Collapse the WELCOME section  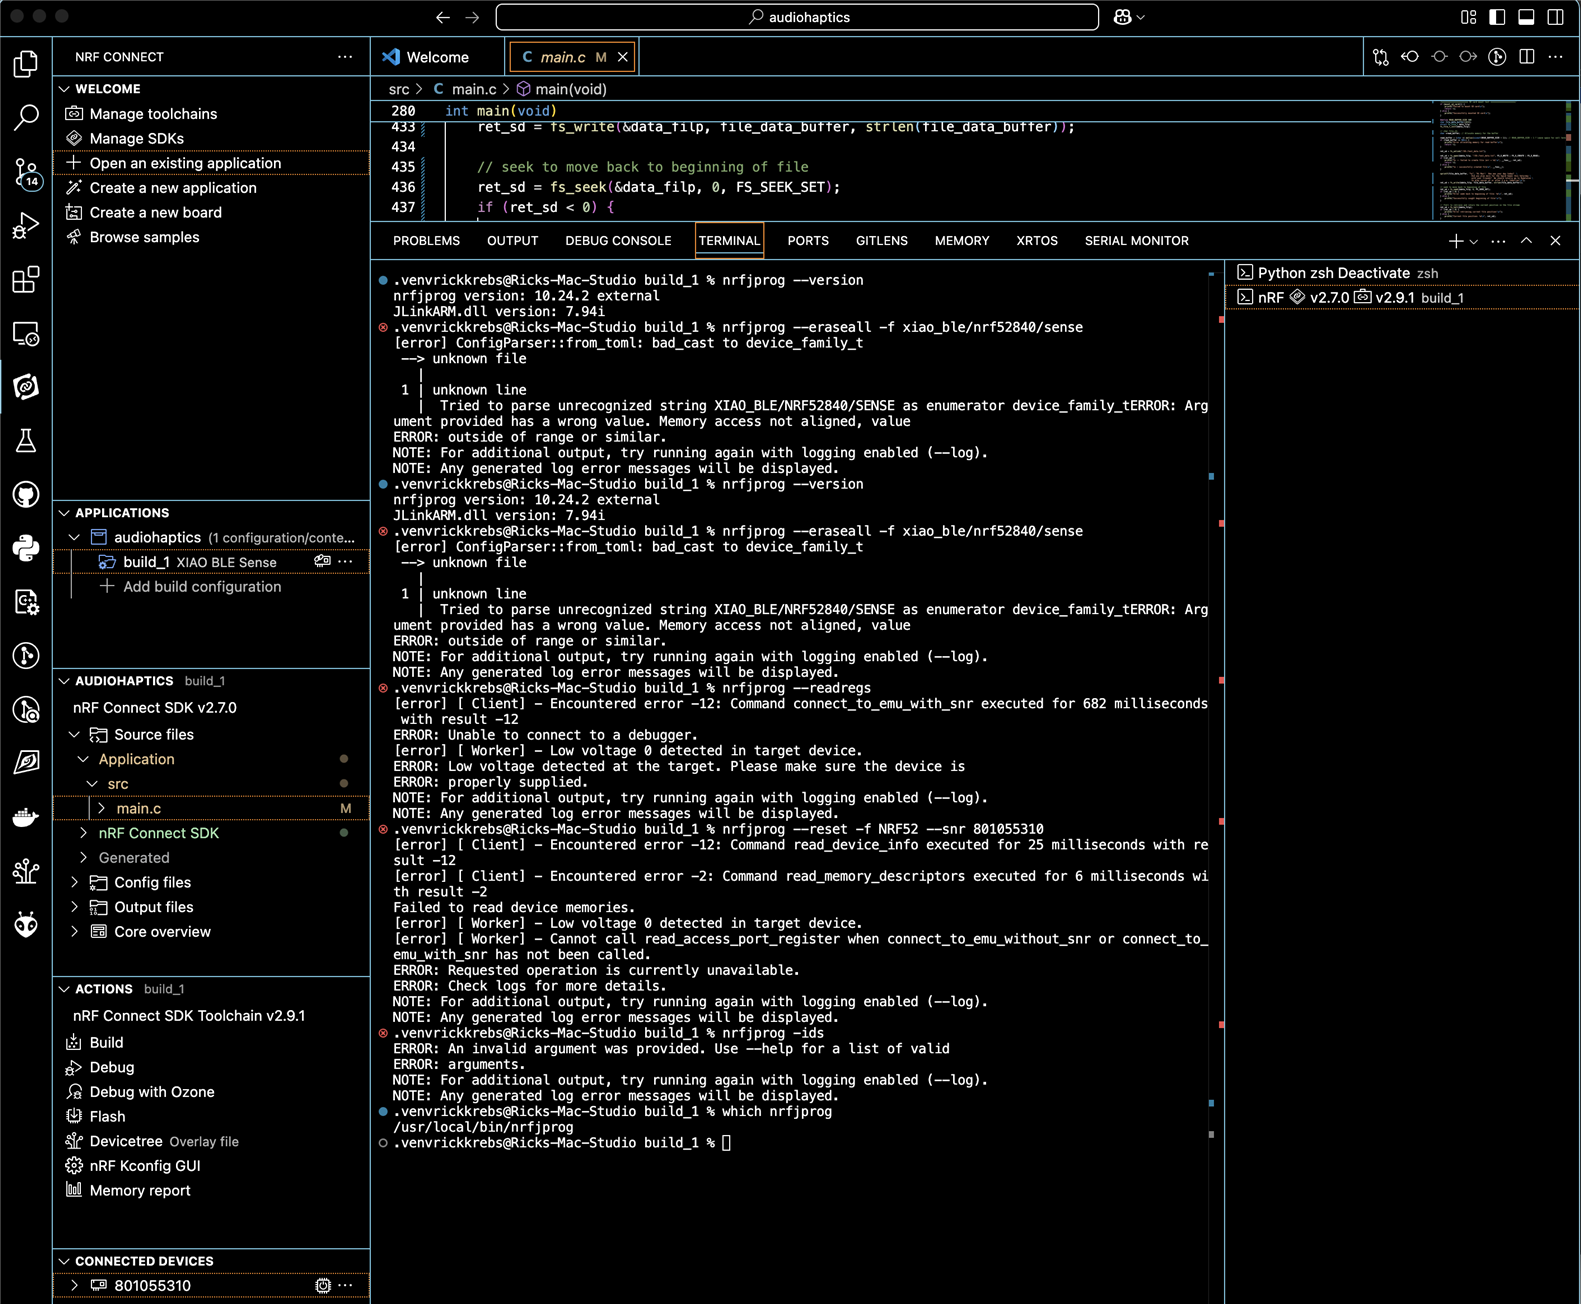coord(65,89)
